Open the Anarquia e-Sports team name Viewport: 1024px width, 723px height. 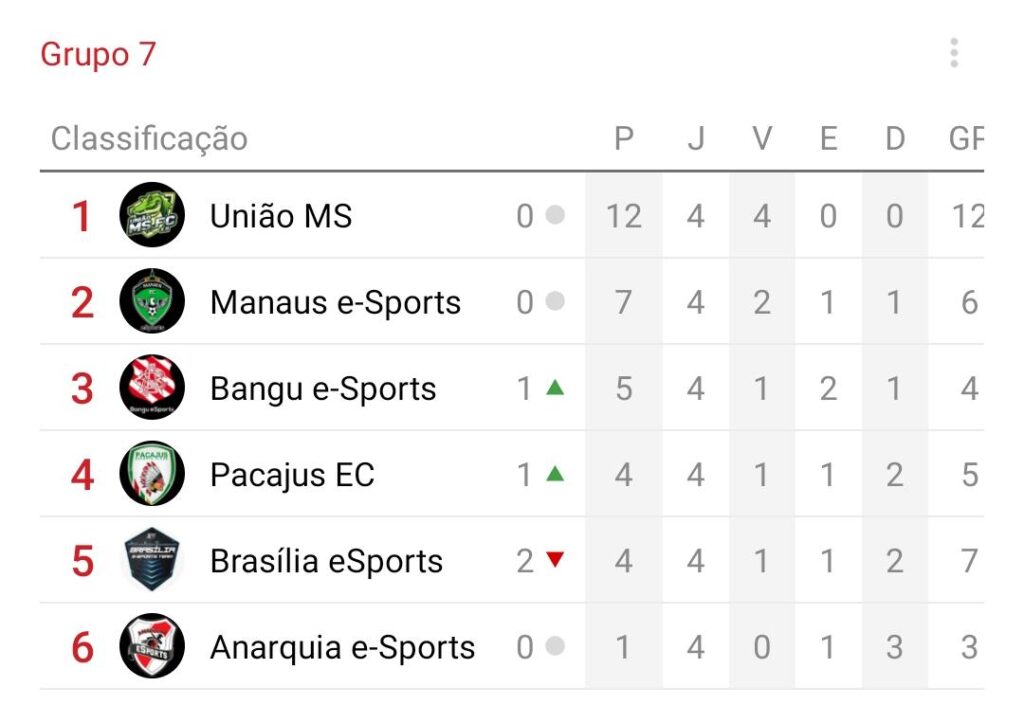pyautogui.click(x=342, y=648)
